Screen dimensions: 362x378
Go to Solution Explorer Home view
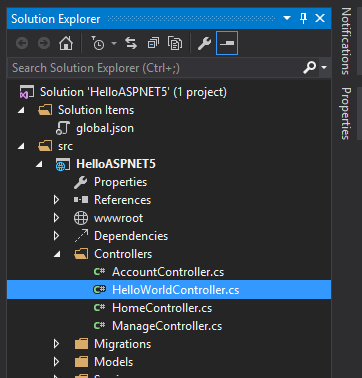(x=66, y=43)
